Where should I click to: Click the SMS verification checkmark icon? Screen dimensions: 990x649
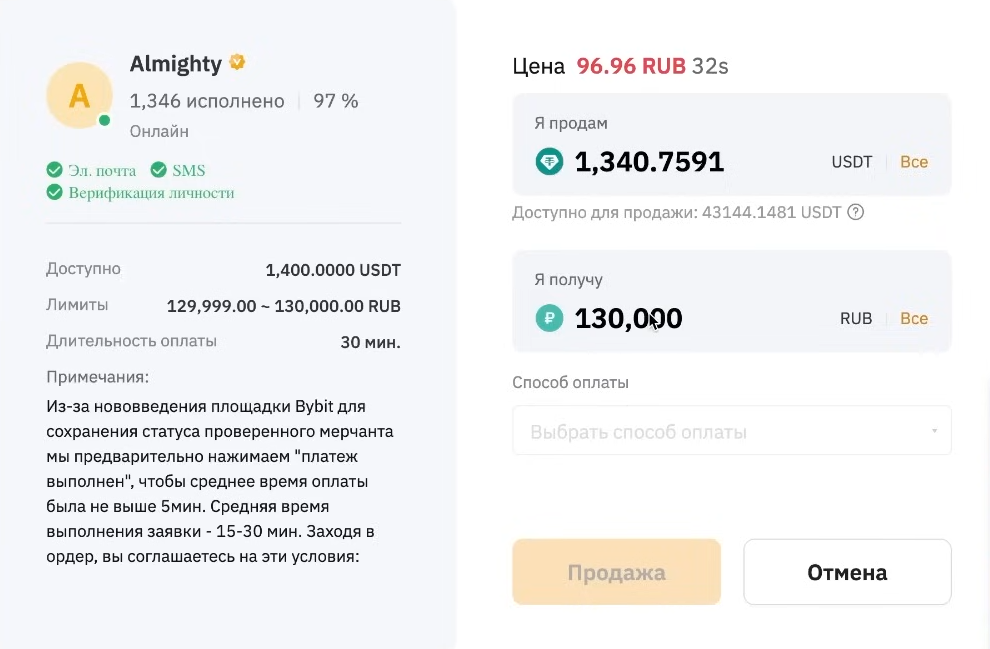[x=158, y=170]
